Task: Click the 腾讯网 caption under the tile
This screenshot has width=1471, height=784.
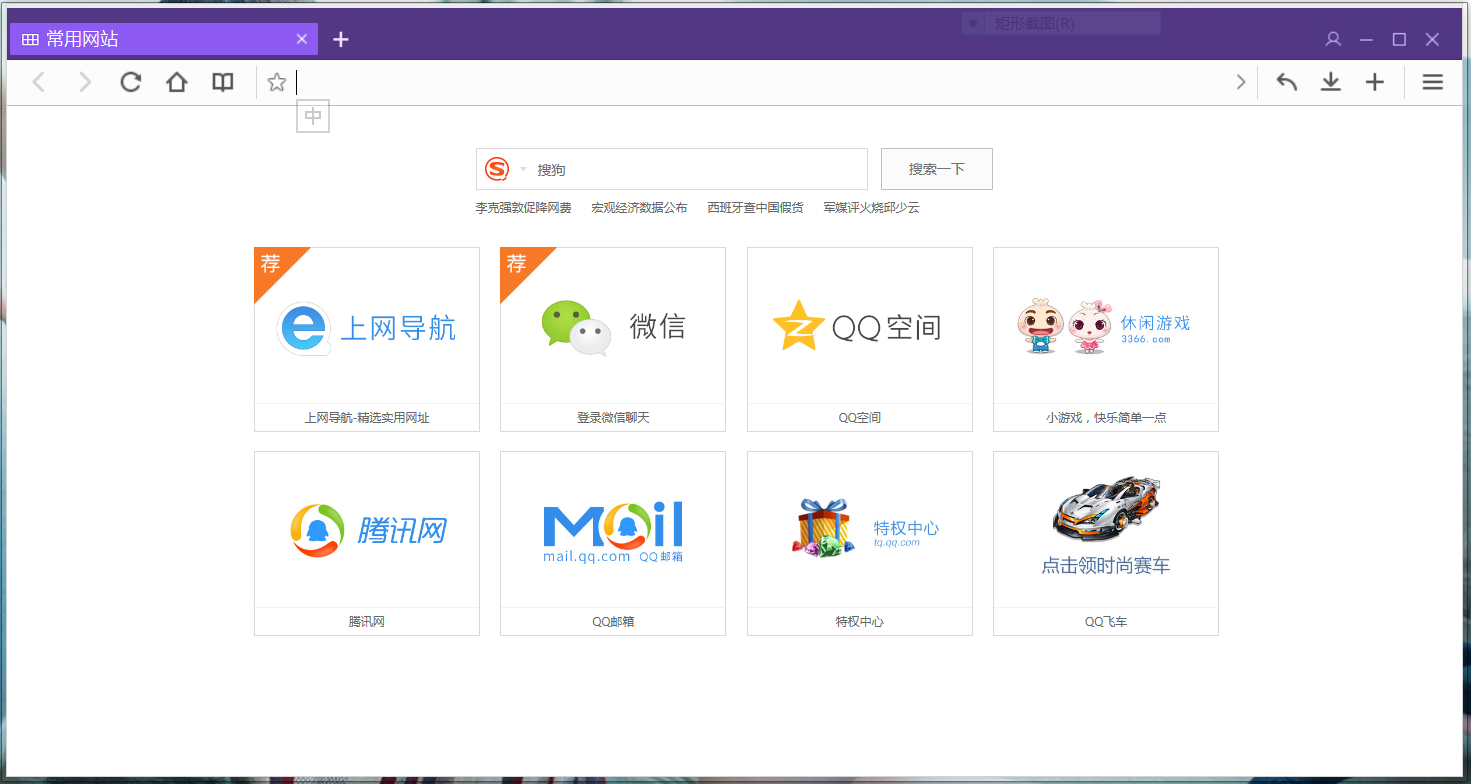Action: (x=367, y=622)
